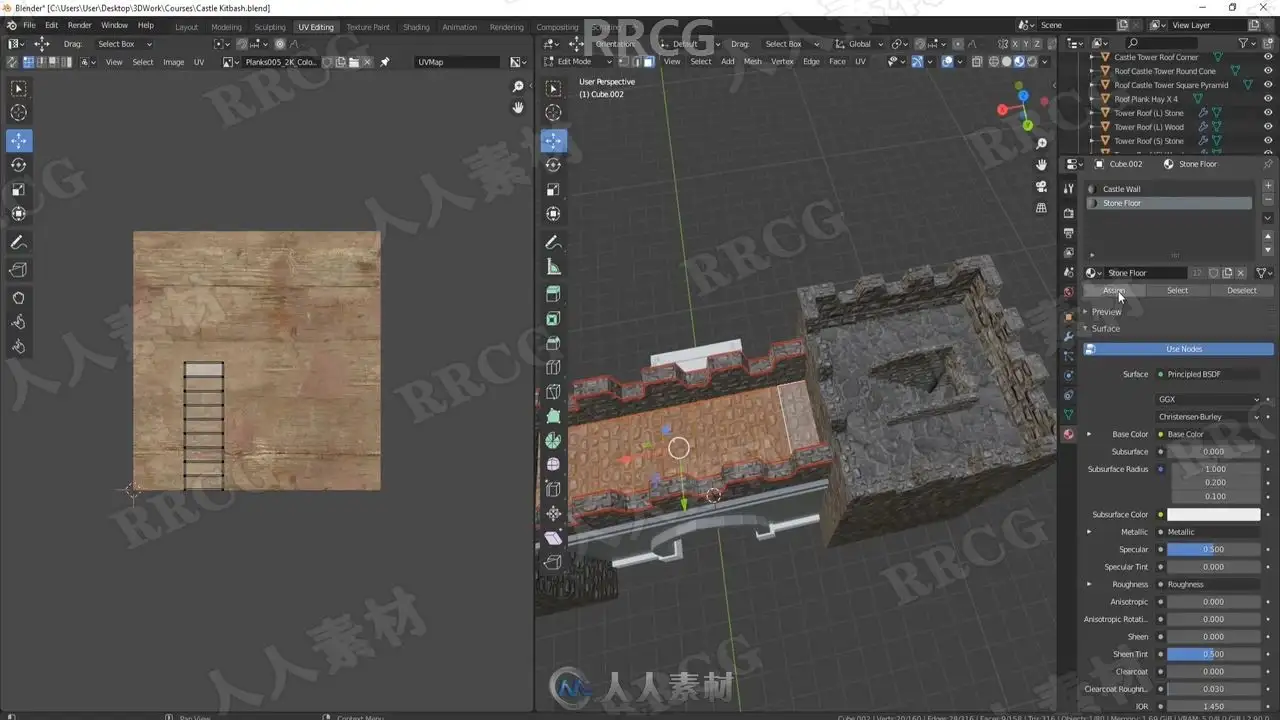Open the Render menu
Image resolution: width=1280 pixels, height=720 pixels.
pos(79,25)
